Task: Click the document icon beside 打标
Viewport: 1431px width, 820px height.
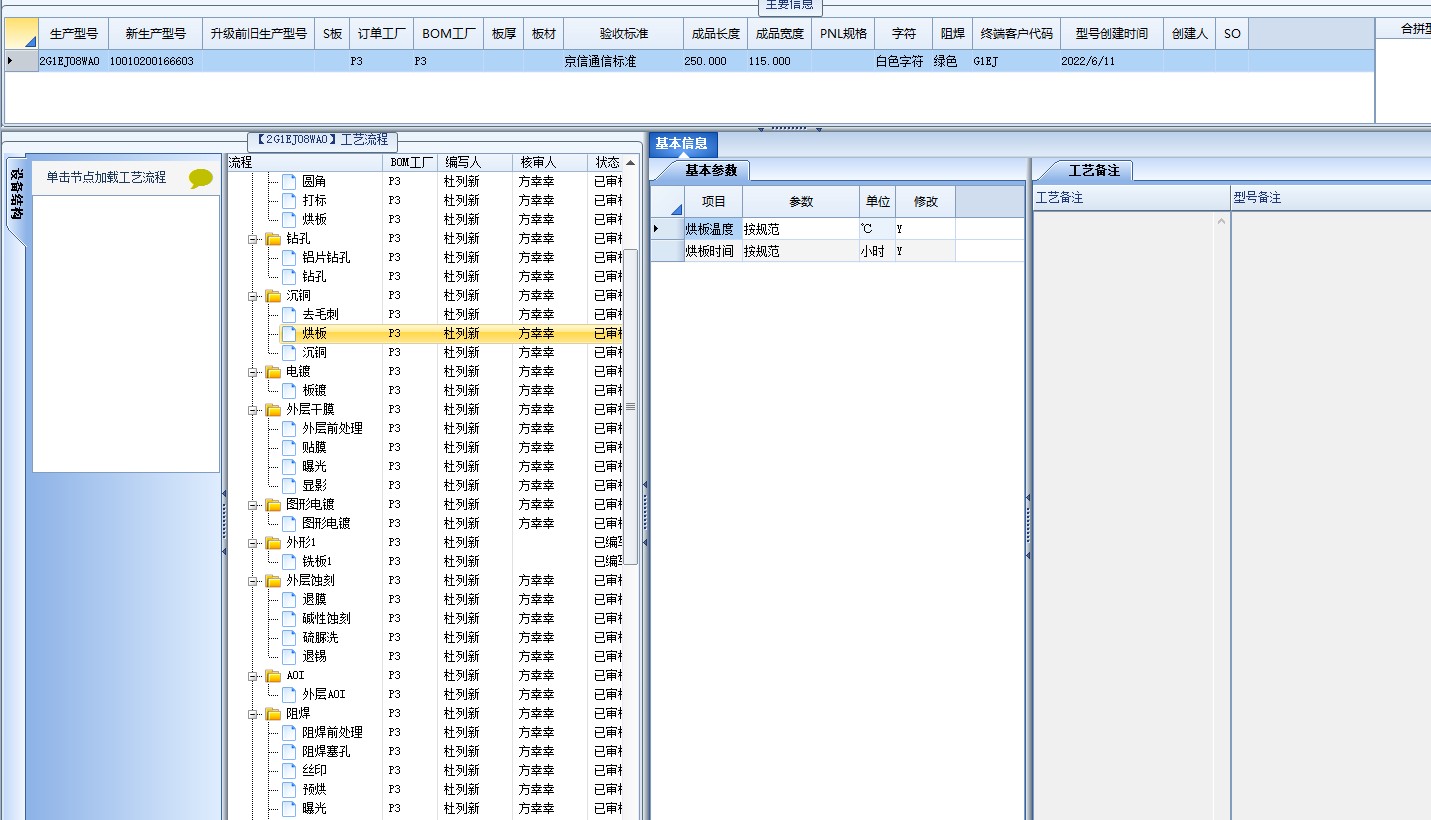Action: (289, 201)
